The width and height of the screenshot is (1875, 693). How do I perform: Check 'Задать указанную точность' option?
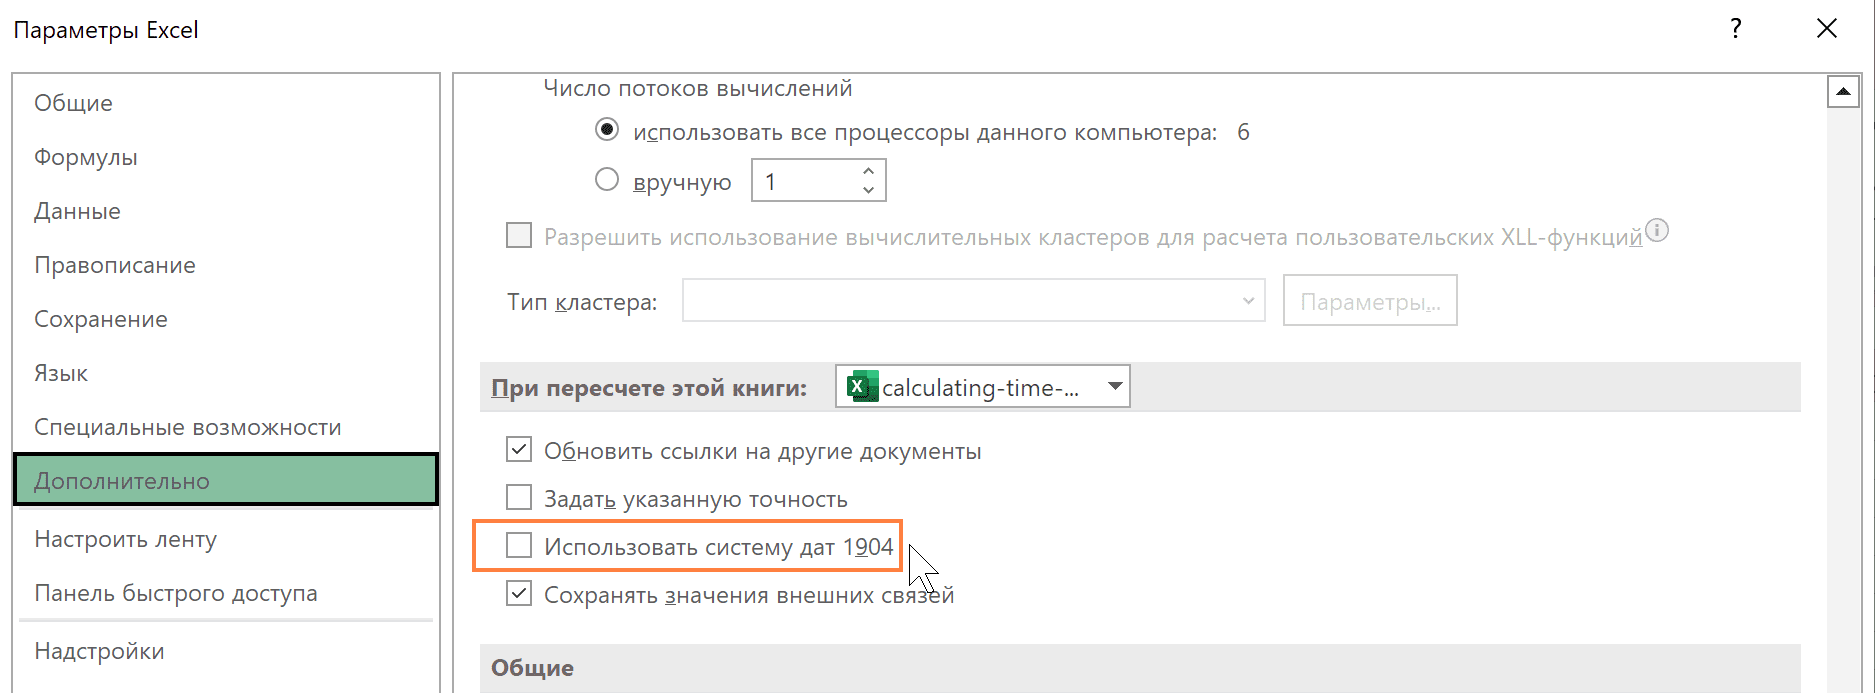click(519, 498)
